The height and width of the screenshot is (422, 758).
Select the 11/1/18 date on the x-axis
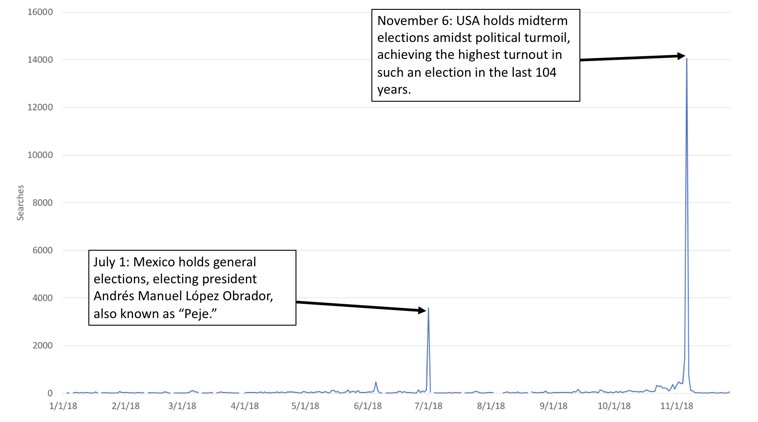(x=678, y=406)
